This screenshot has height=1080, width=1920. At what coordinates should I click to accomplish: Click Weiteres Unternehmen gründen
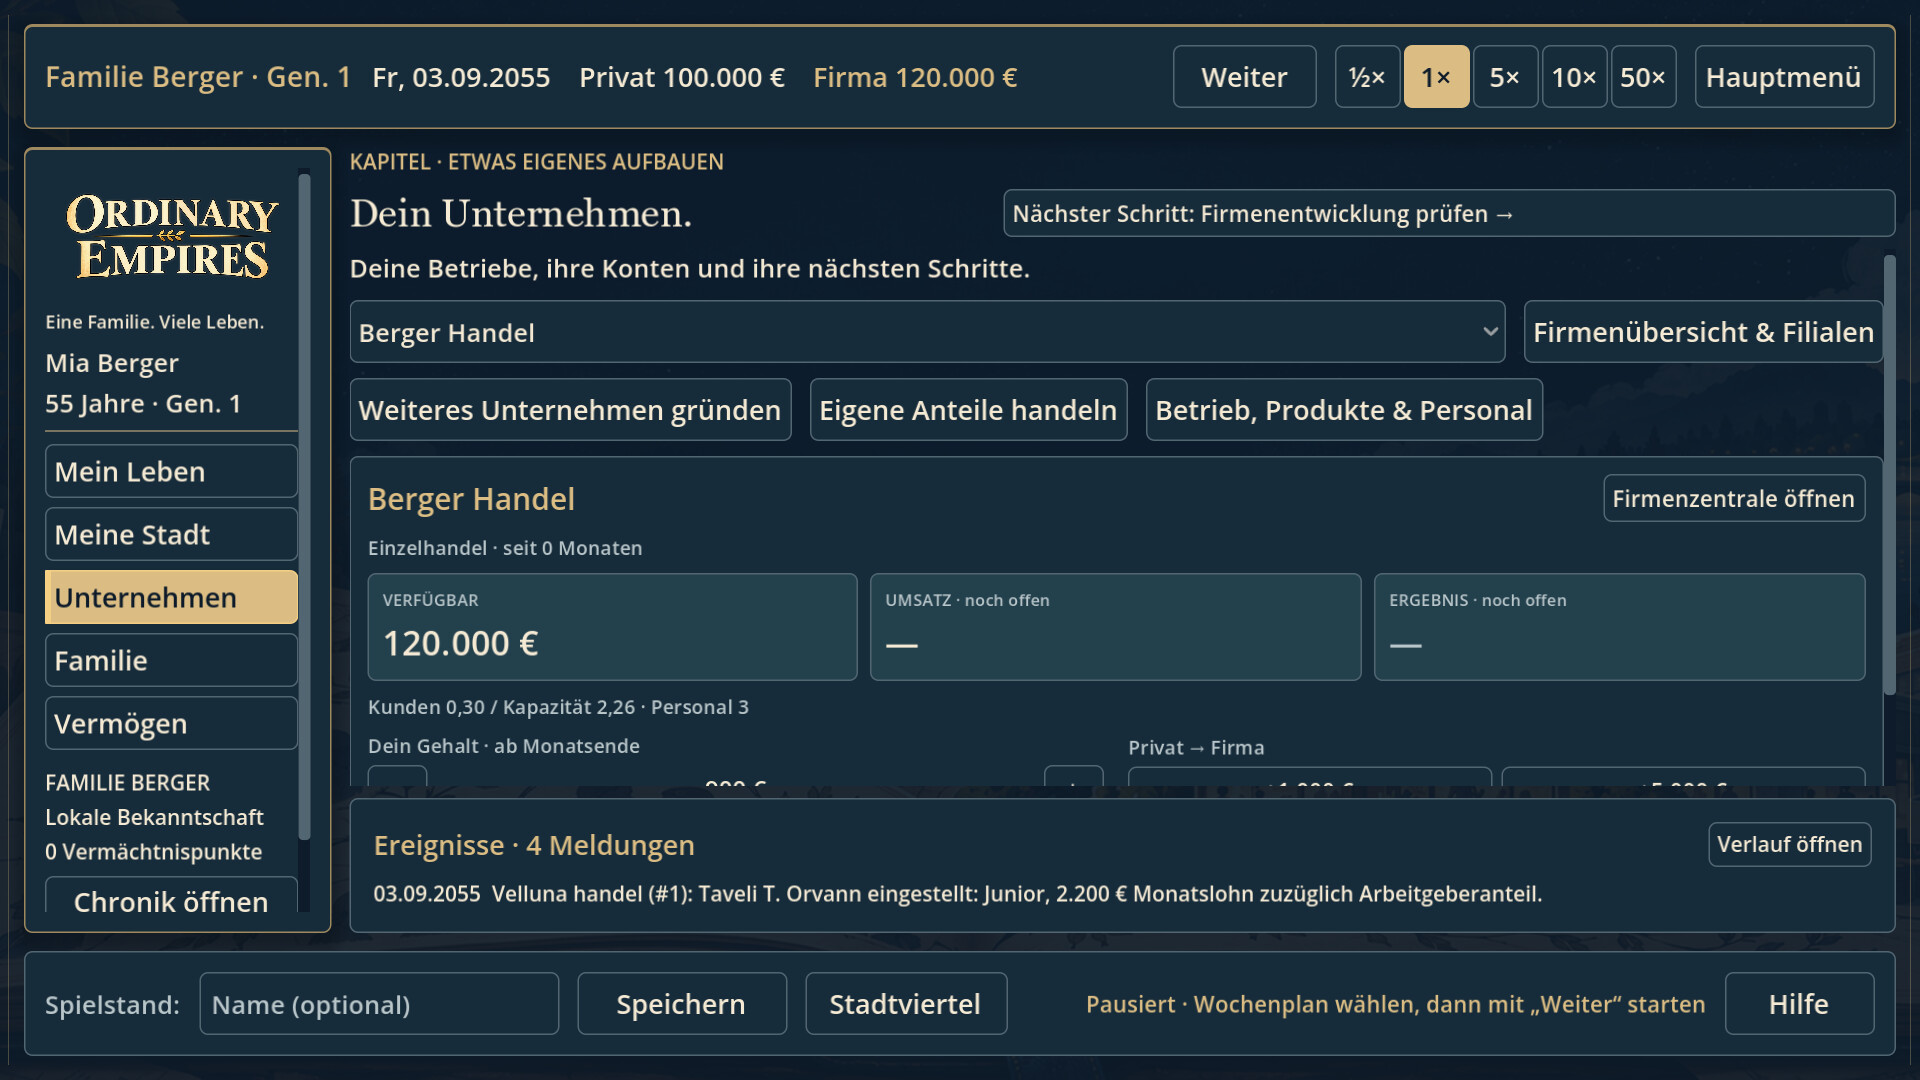pos(570,410)
